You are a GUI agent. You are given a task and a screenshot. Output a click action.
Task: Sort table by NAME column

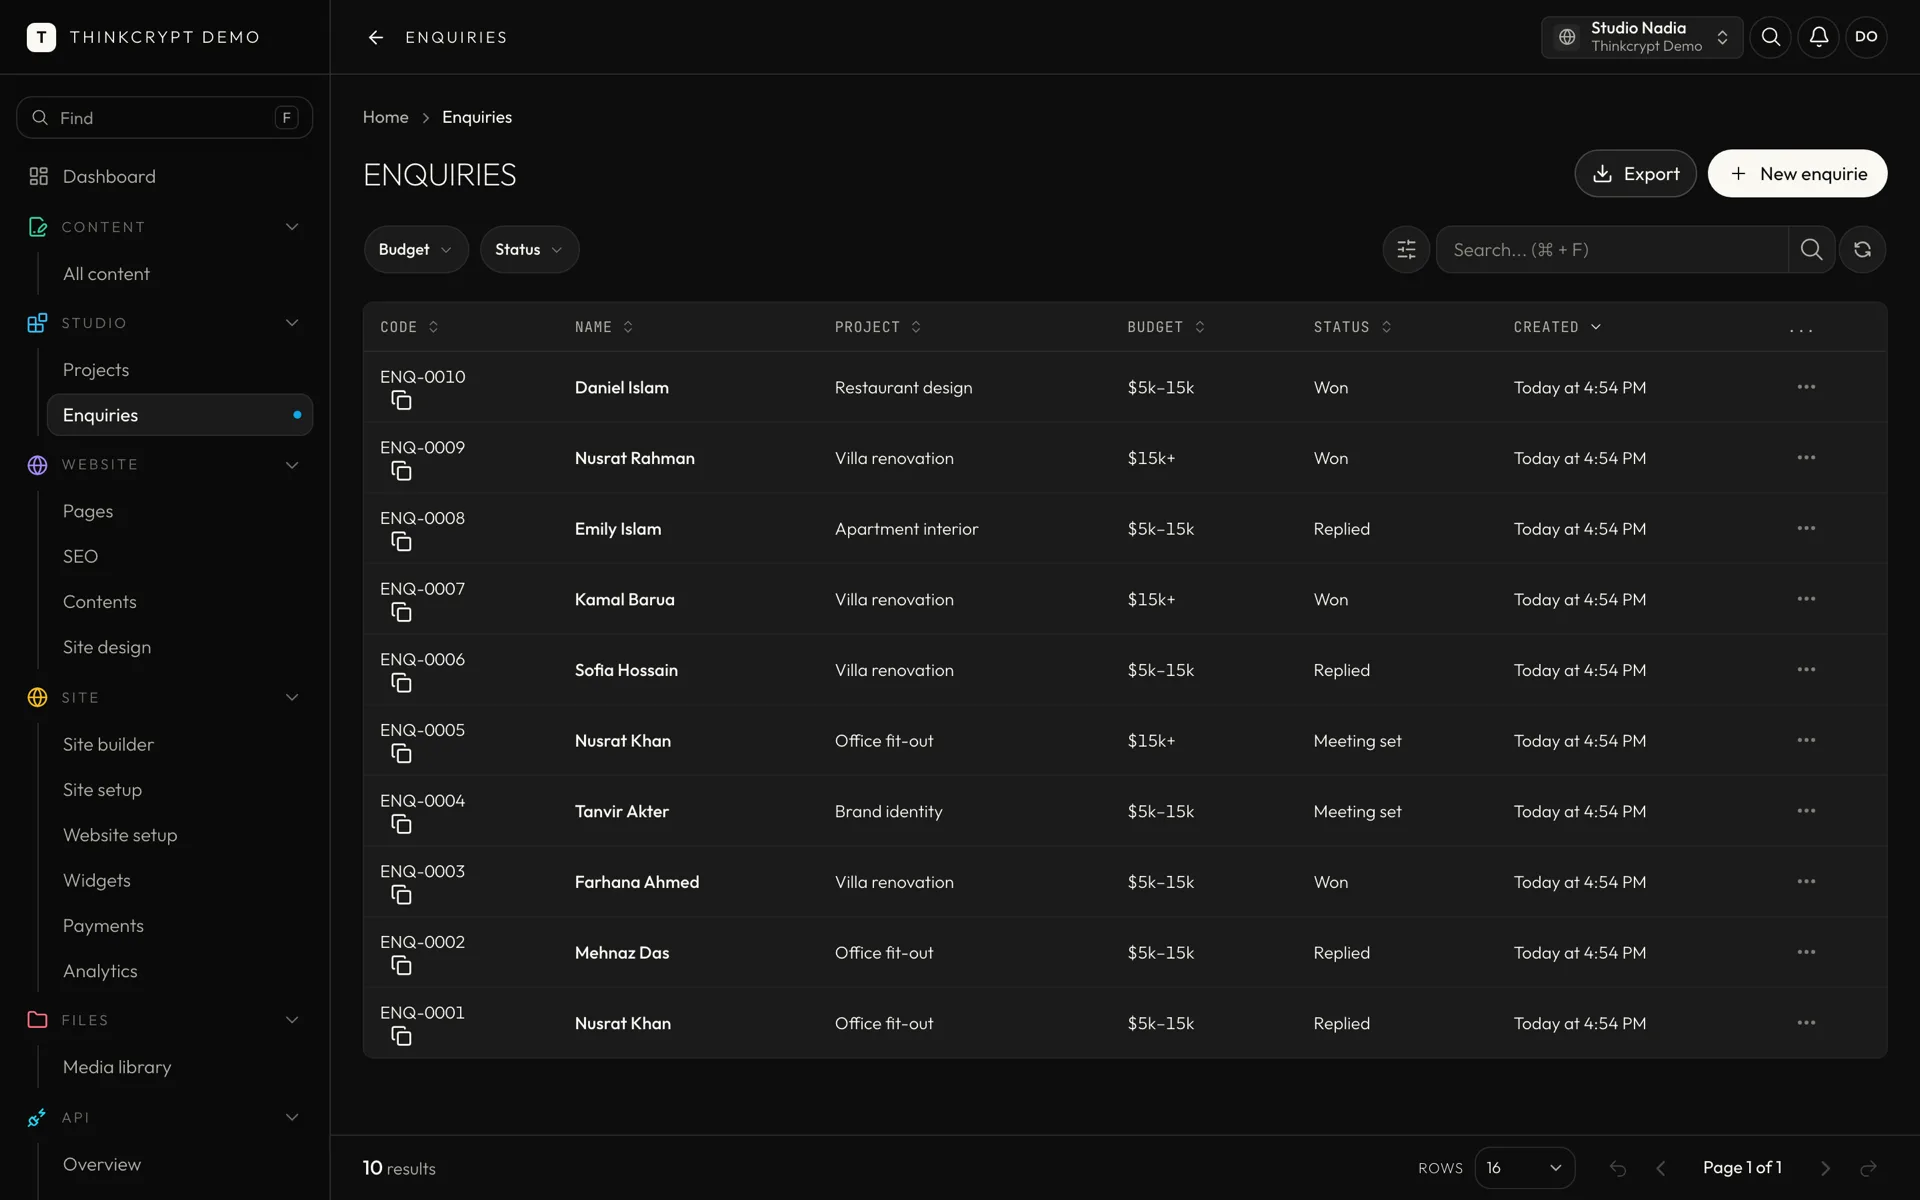[x=603, y=327]
